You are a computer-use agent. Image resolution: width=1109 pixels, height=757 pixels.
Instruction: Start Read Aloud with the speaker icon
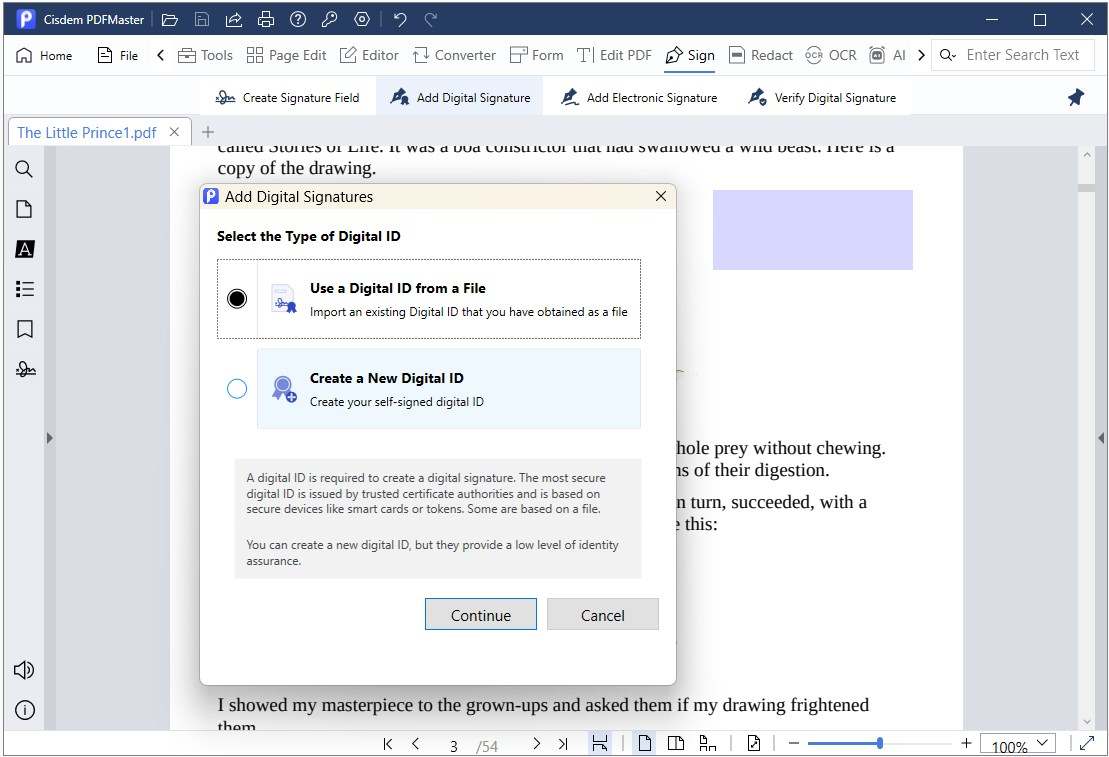[x=23, y=670]
